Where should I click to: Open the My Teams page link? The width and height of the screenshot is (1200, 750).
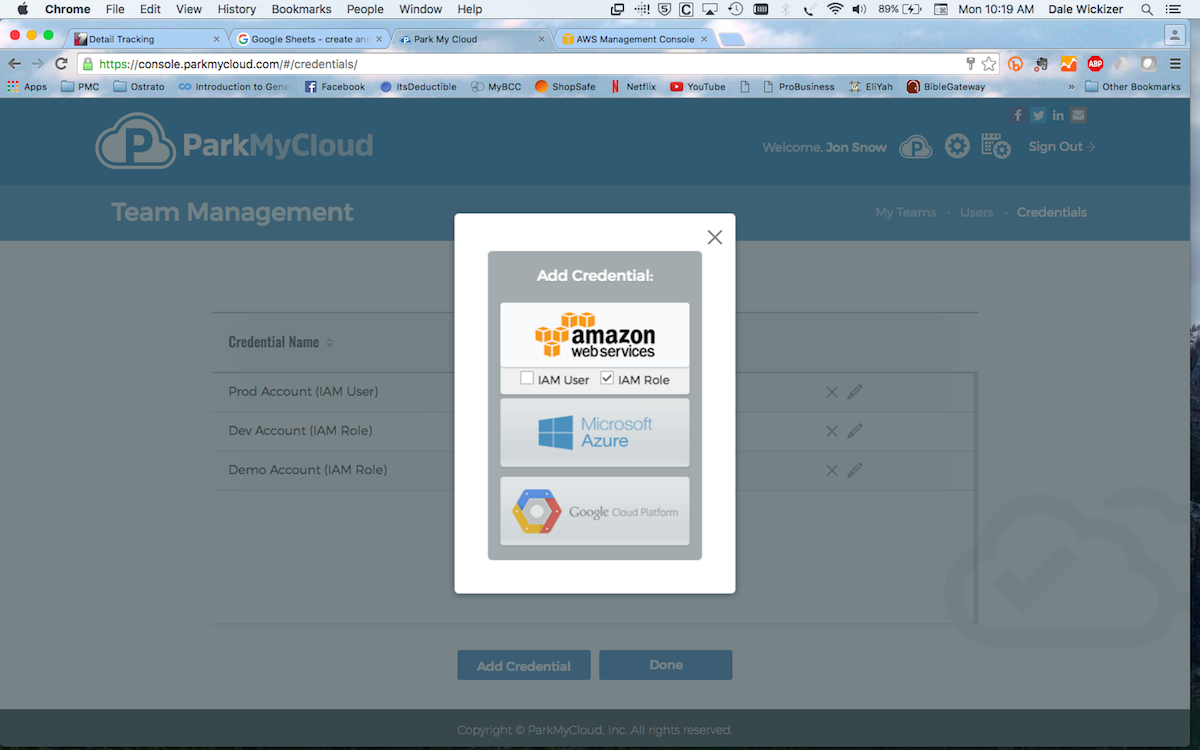point(906,212)
